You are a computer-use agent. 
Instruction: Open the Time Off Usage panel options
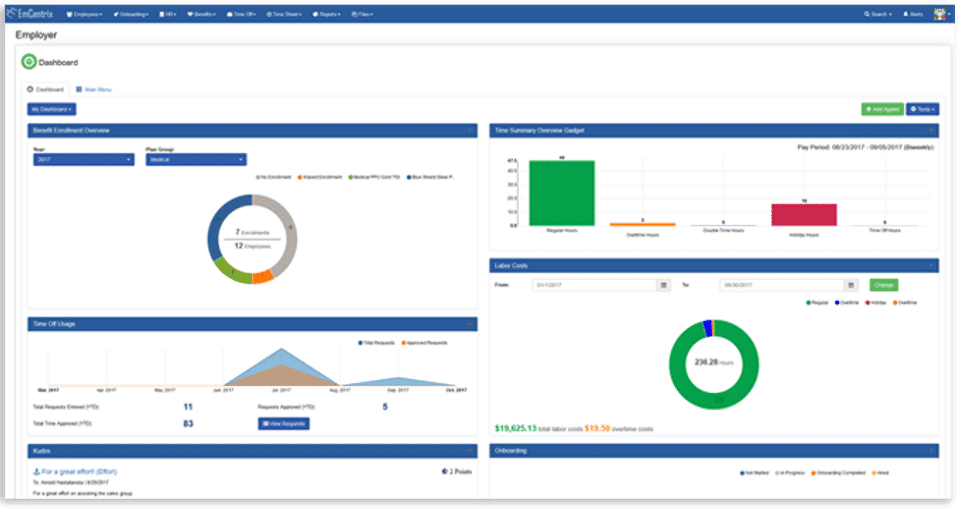tap(470, 324)
